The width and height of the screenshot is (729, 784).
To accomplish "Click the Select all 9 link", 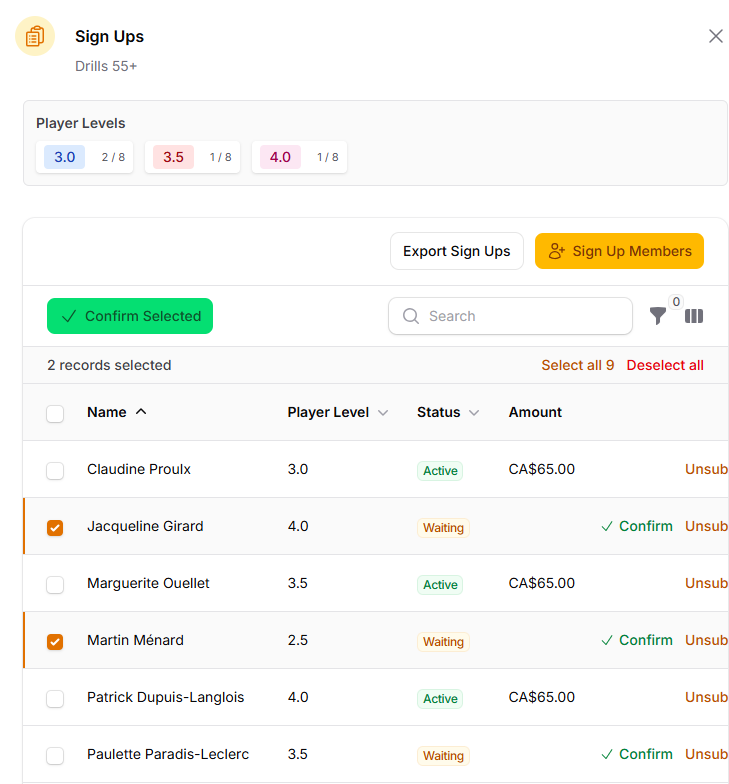I will click(x=578, y=365).
